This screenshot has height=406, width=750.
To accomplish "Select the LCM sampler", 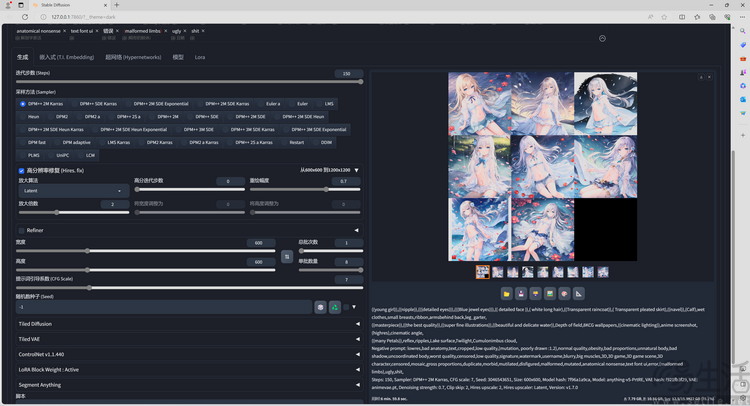I will [x=87, y=155].
